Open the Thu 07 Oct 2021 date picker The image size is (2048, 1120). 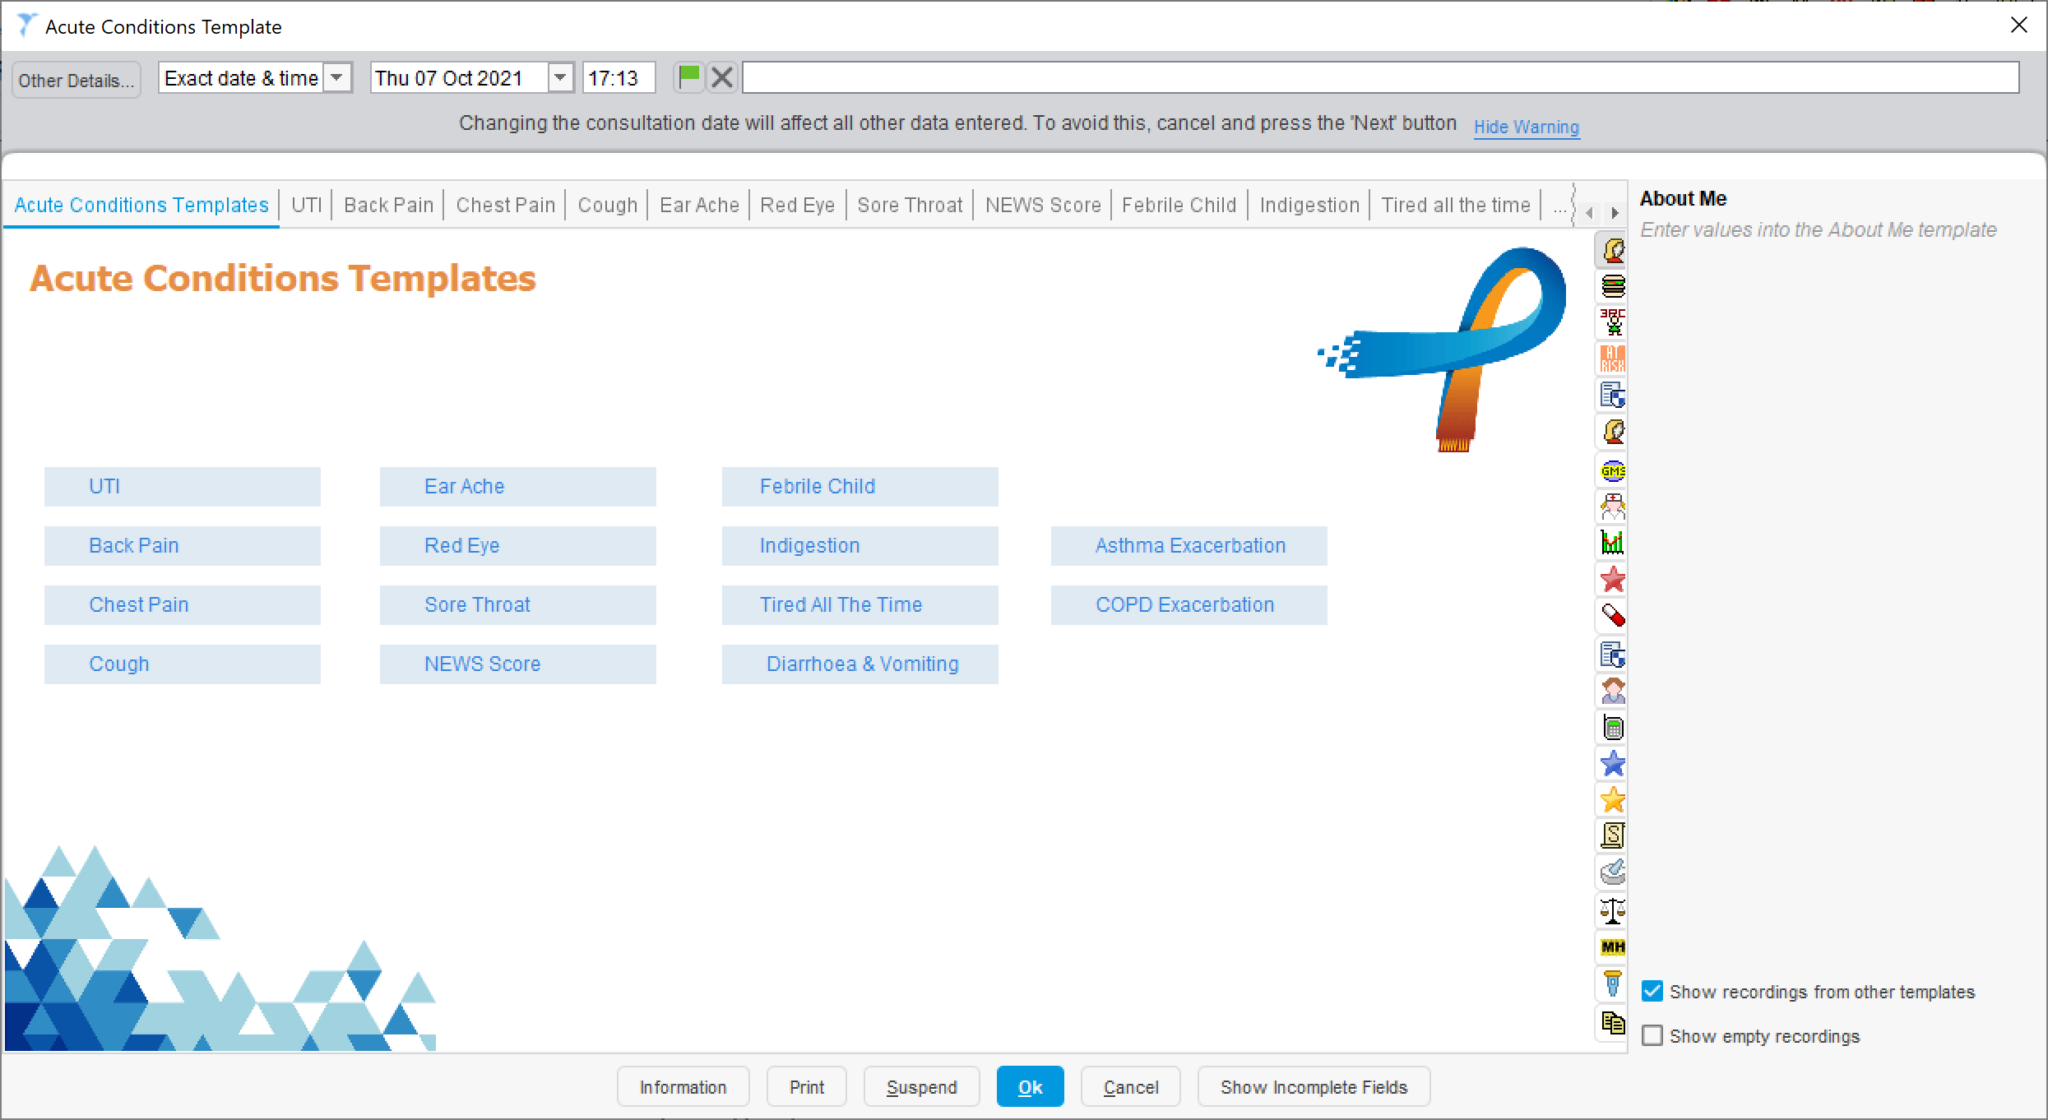[x=560, y=77]
